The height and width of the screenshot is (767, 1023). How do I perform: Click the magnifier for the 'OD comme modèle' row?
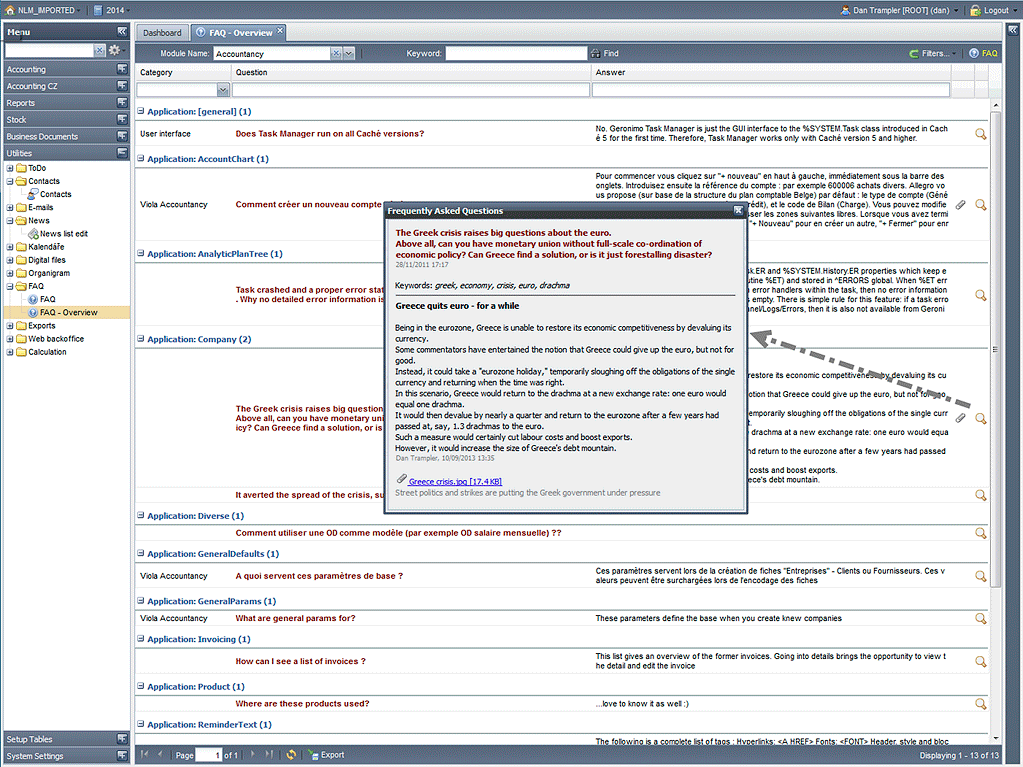(980, 534)
